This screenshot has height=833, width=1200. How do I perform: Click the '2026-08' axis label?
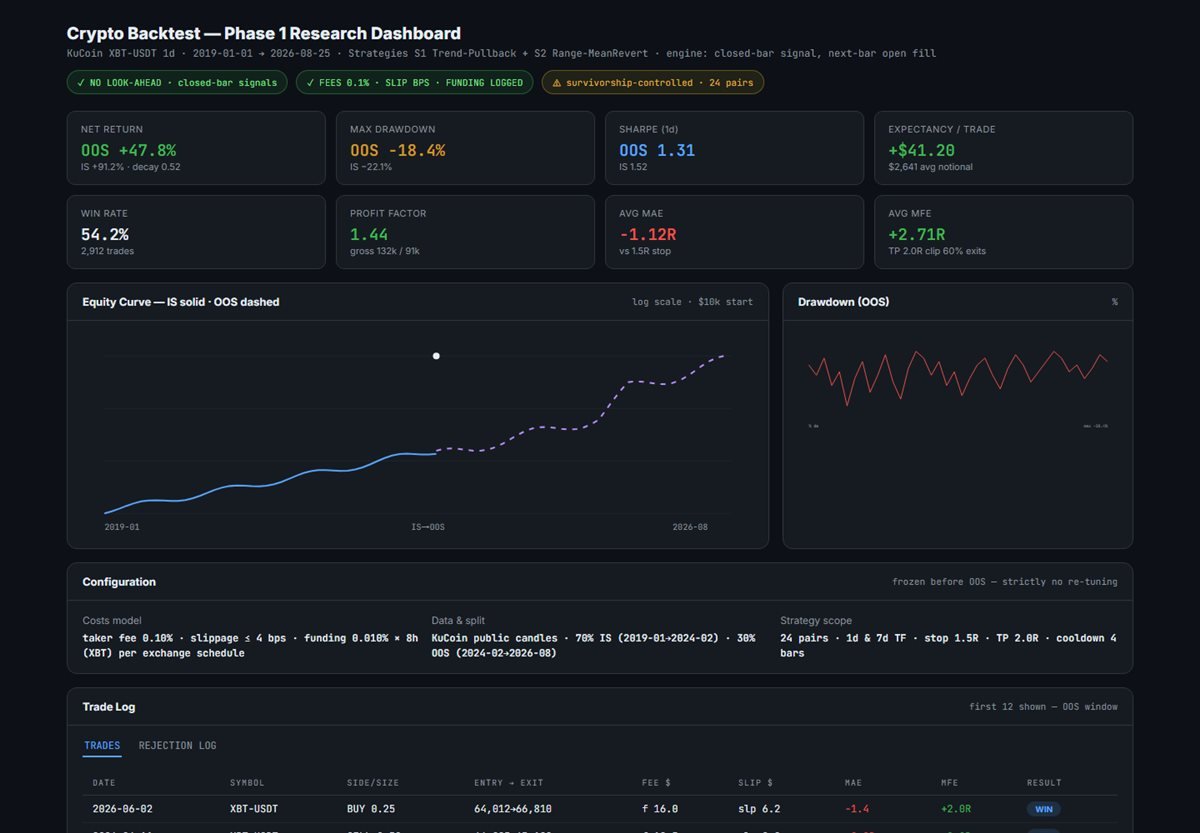click(x=690, y=527)
